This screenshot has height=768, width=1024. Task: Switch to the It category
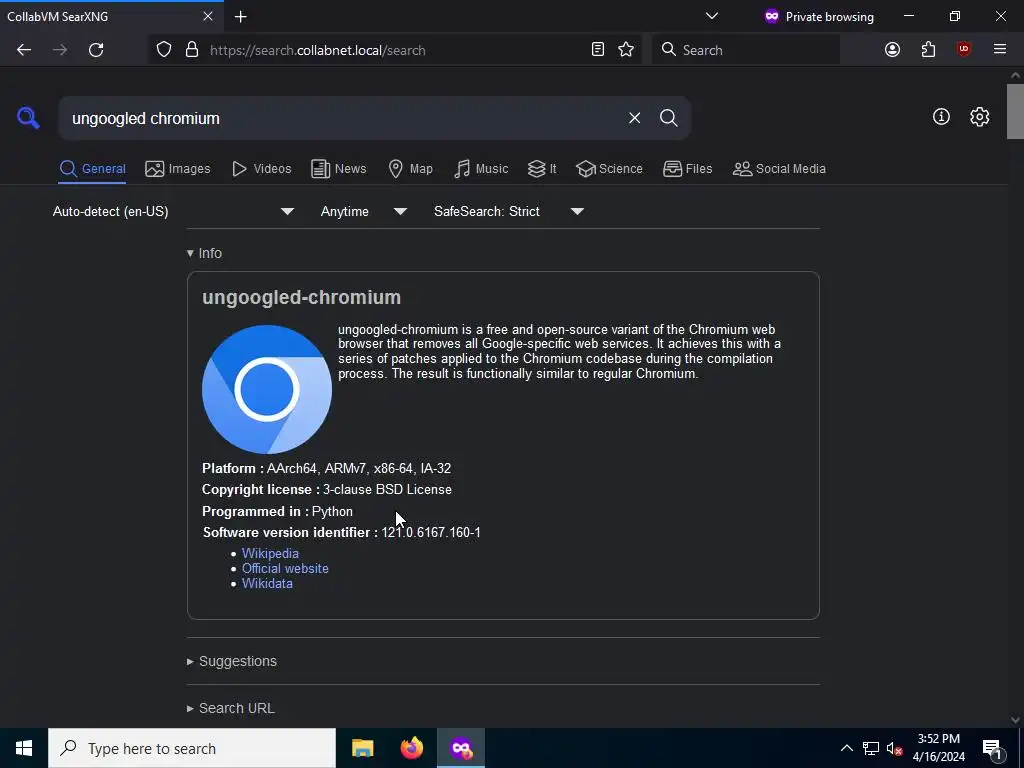point(542,168)
